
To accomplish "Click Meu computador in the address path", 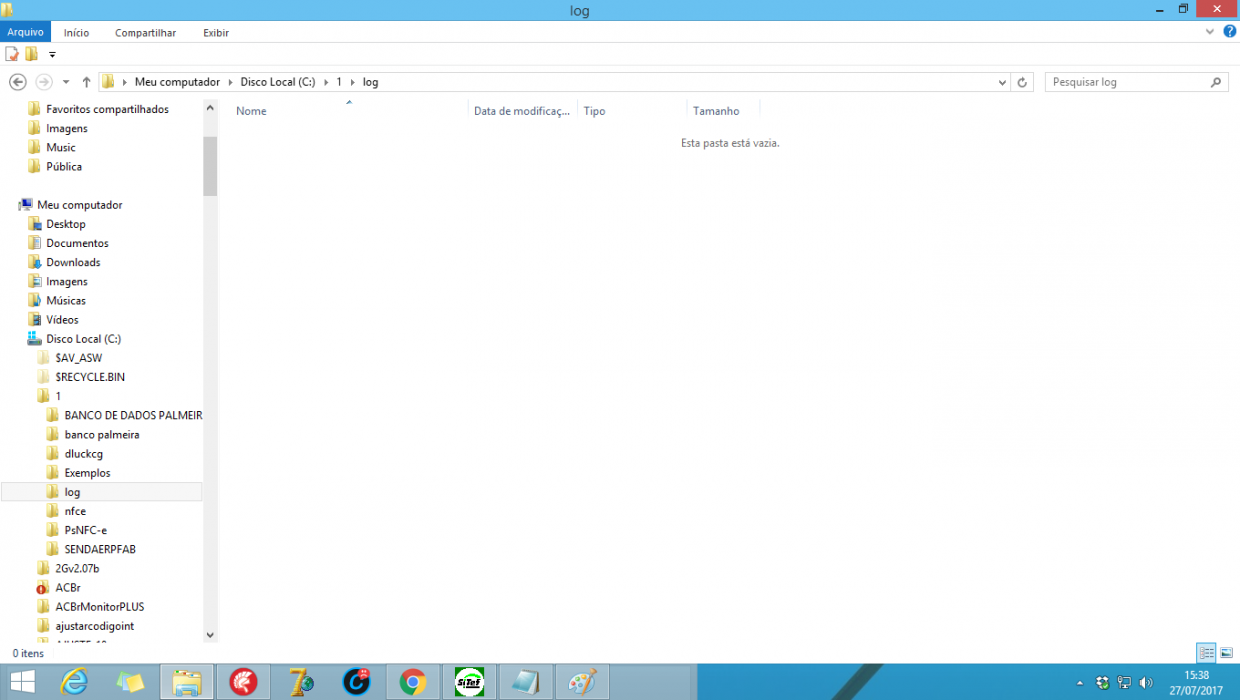I will (177, 82).
